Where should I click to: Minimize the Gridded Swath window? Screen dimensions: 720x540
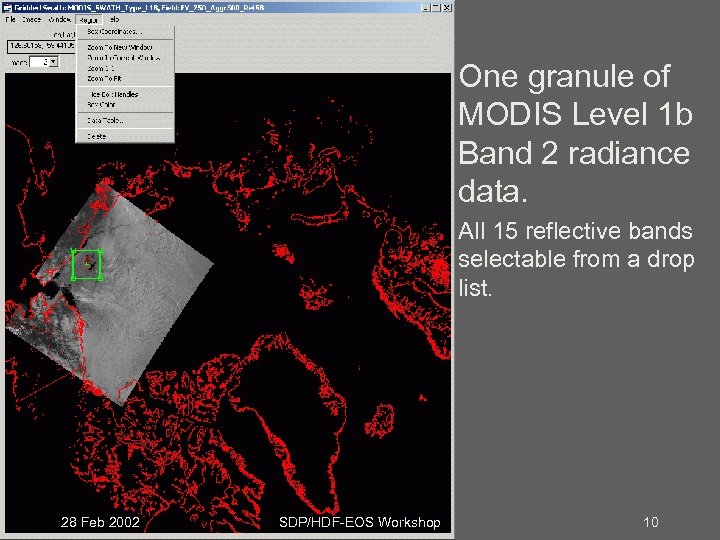pyautogui.click(x=426, y=8)
